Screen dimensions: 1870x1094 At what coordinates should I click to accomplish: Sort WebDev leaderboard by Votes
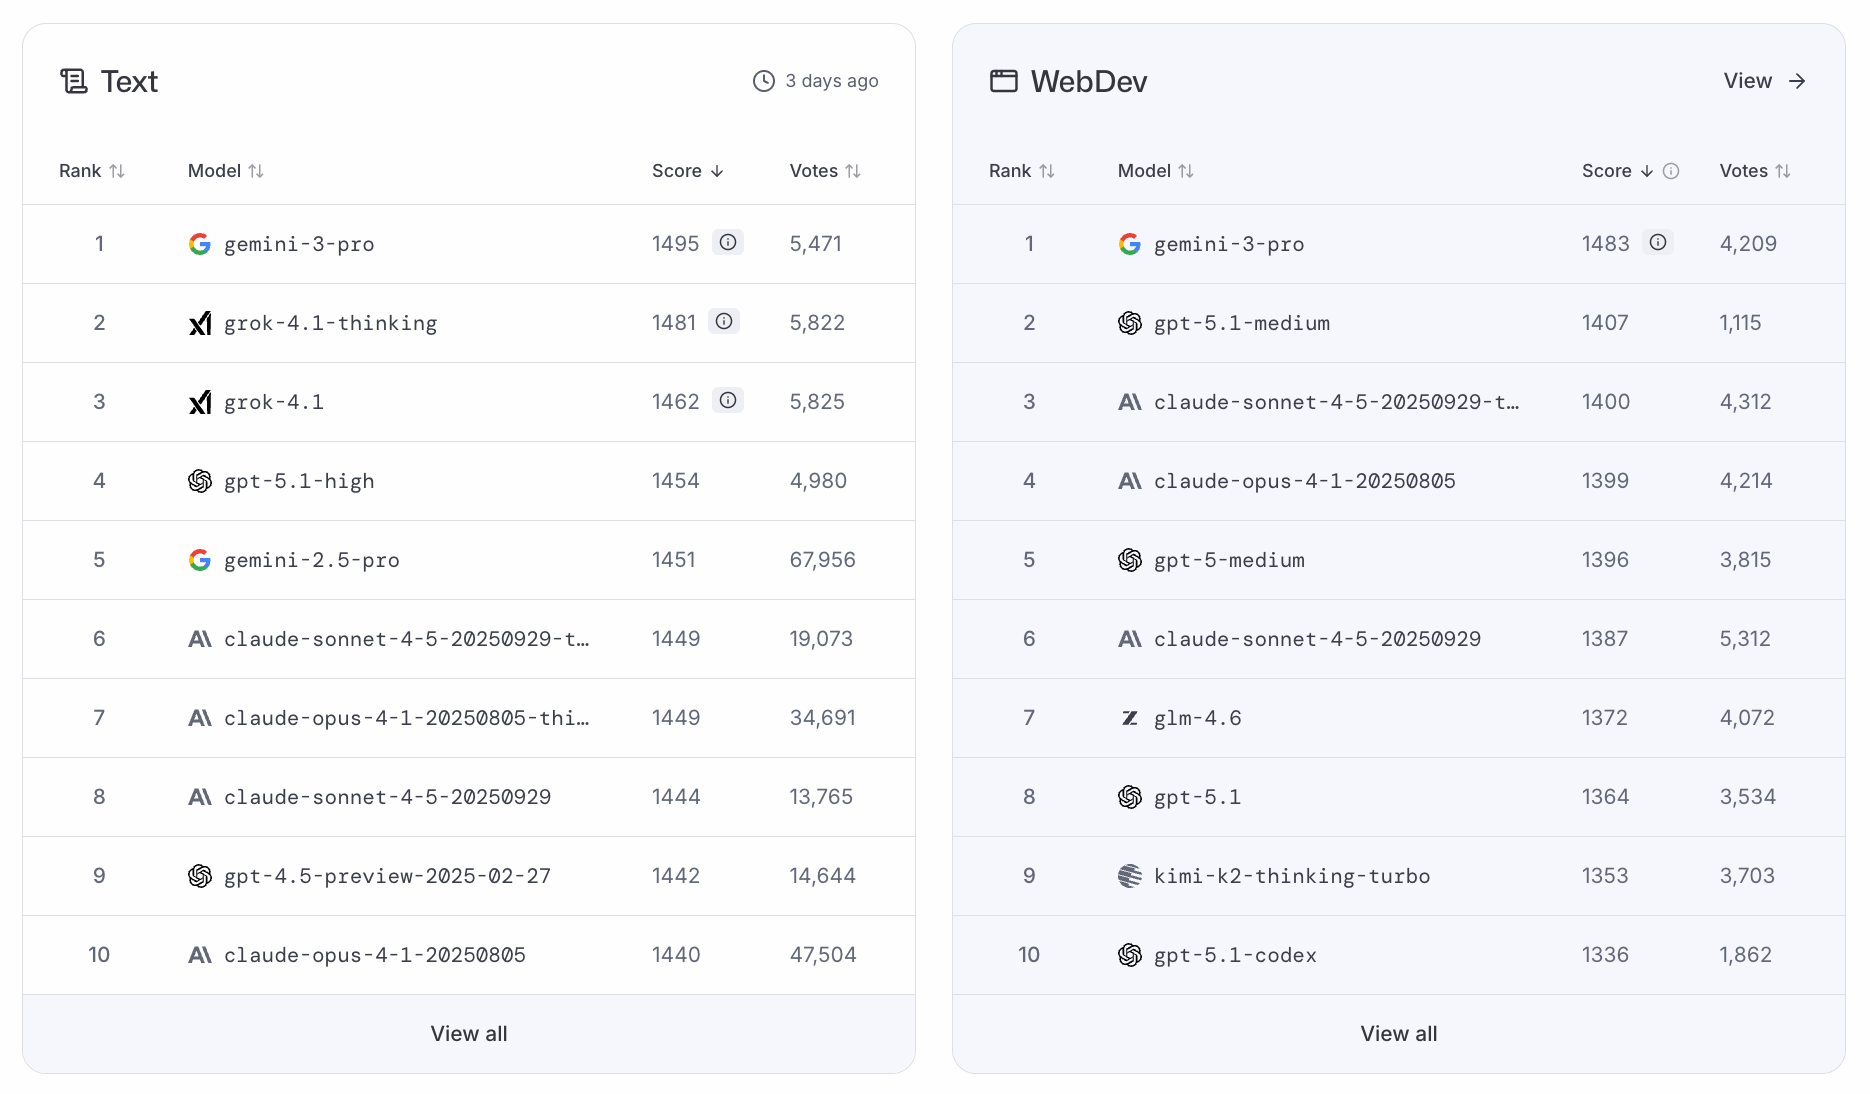click(x=1755, y=171)
